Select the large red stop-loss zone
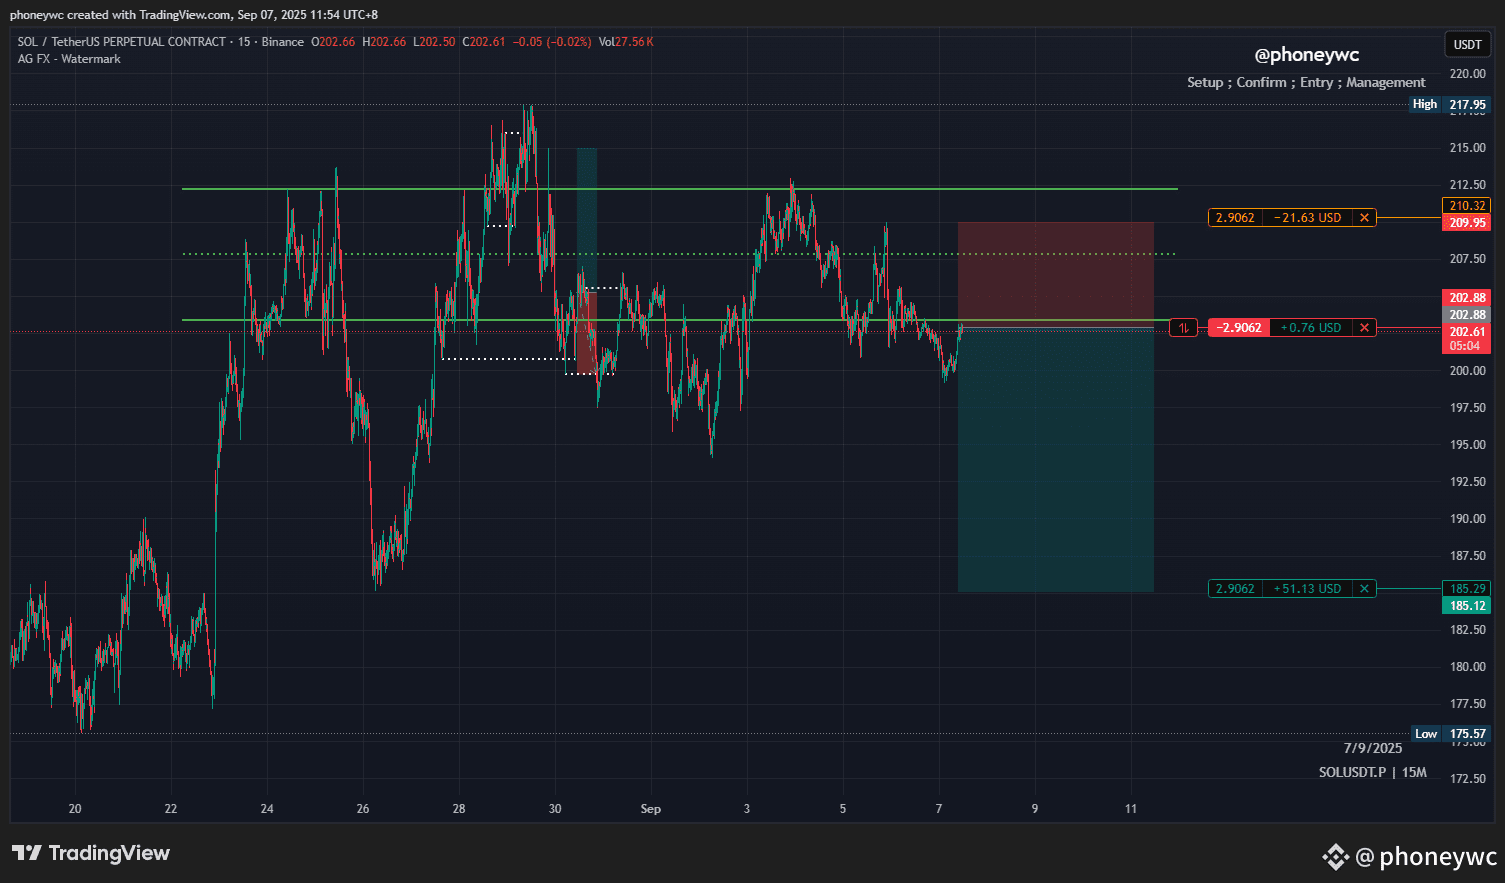The image size is (1505, 883). click(x=1055, y=274)
